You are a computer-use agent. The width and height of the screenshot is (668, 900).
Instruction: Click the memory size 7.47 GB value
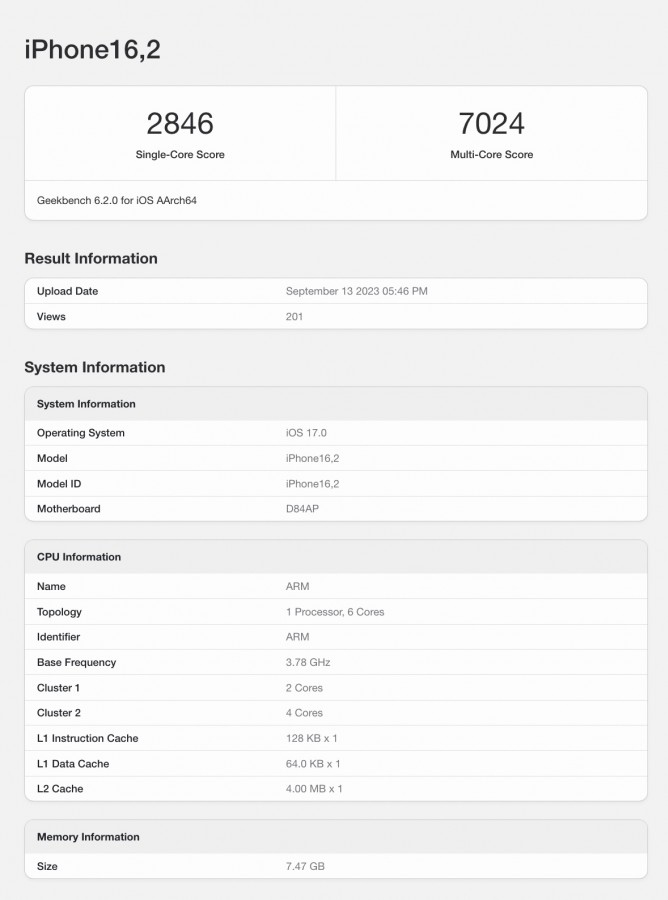pyautogui.click(x=305, y=866)
